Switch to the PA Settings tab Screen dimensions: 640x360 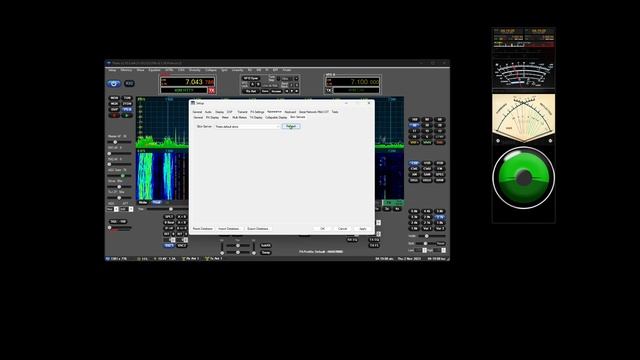tap(257, 112)
